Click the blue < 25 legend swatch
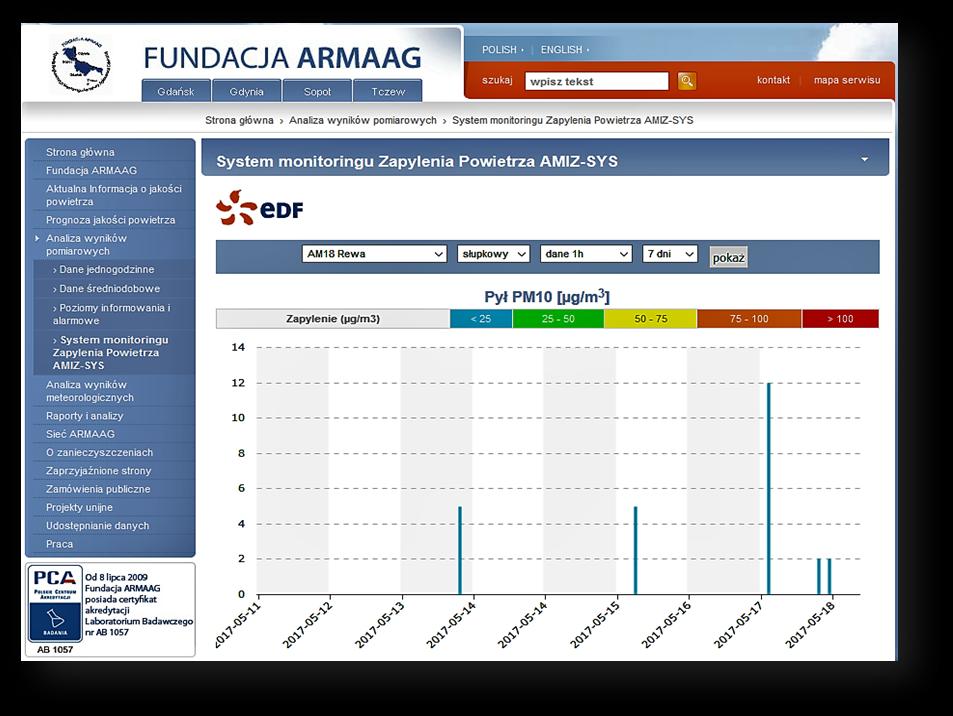 [481, 318]
